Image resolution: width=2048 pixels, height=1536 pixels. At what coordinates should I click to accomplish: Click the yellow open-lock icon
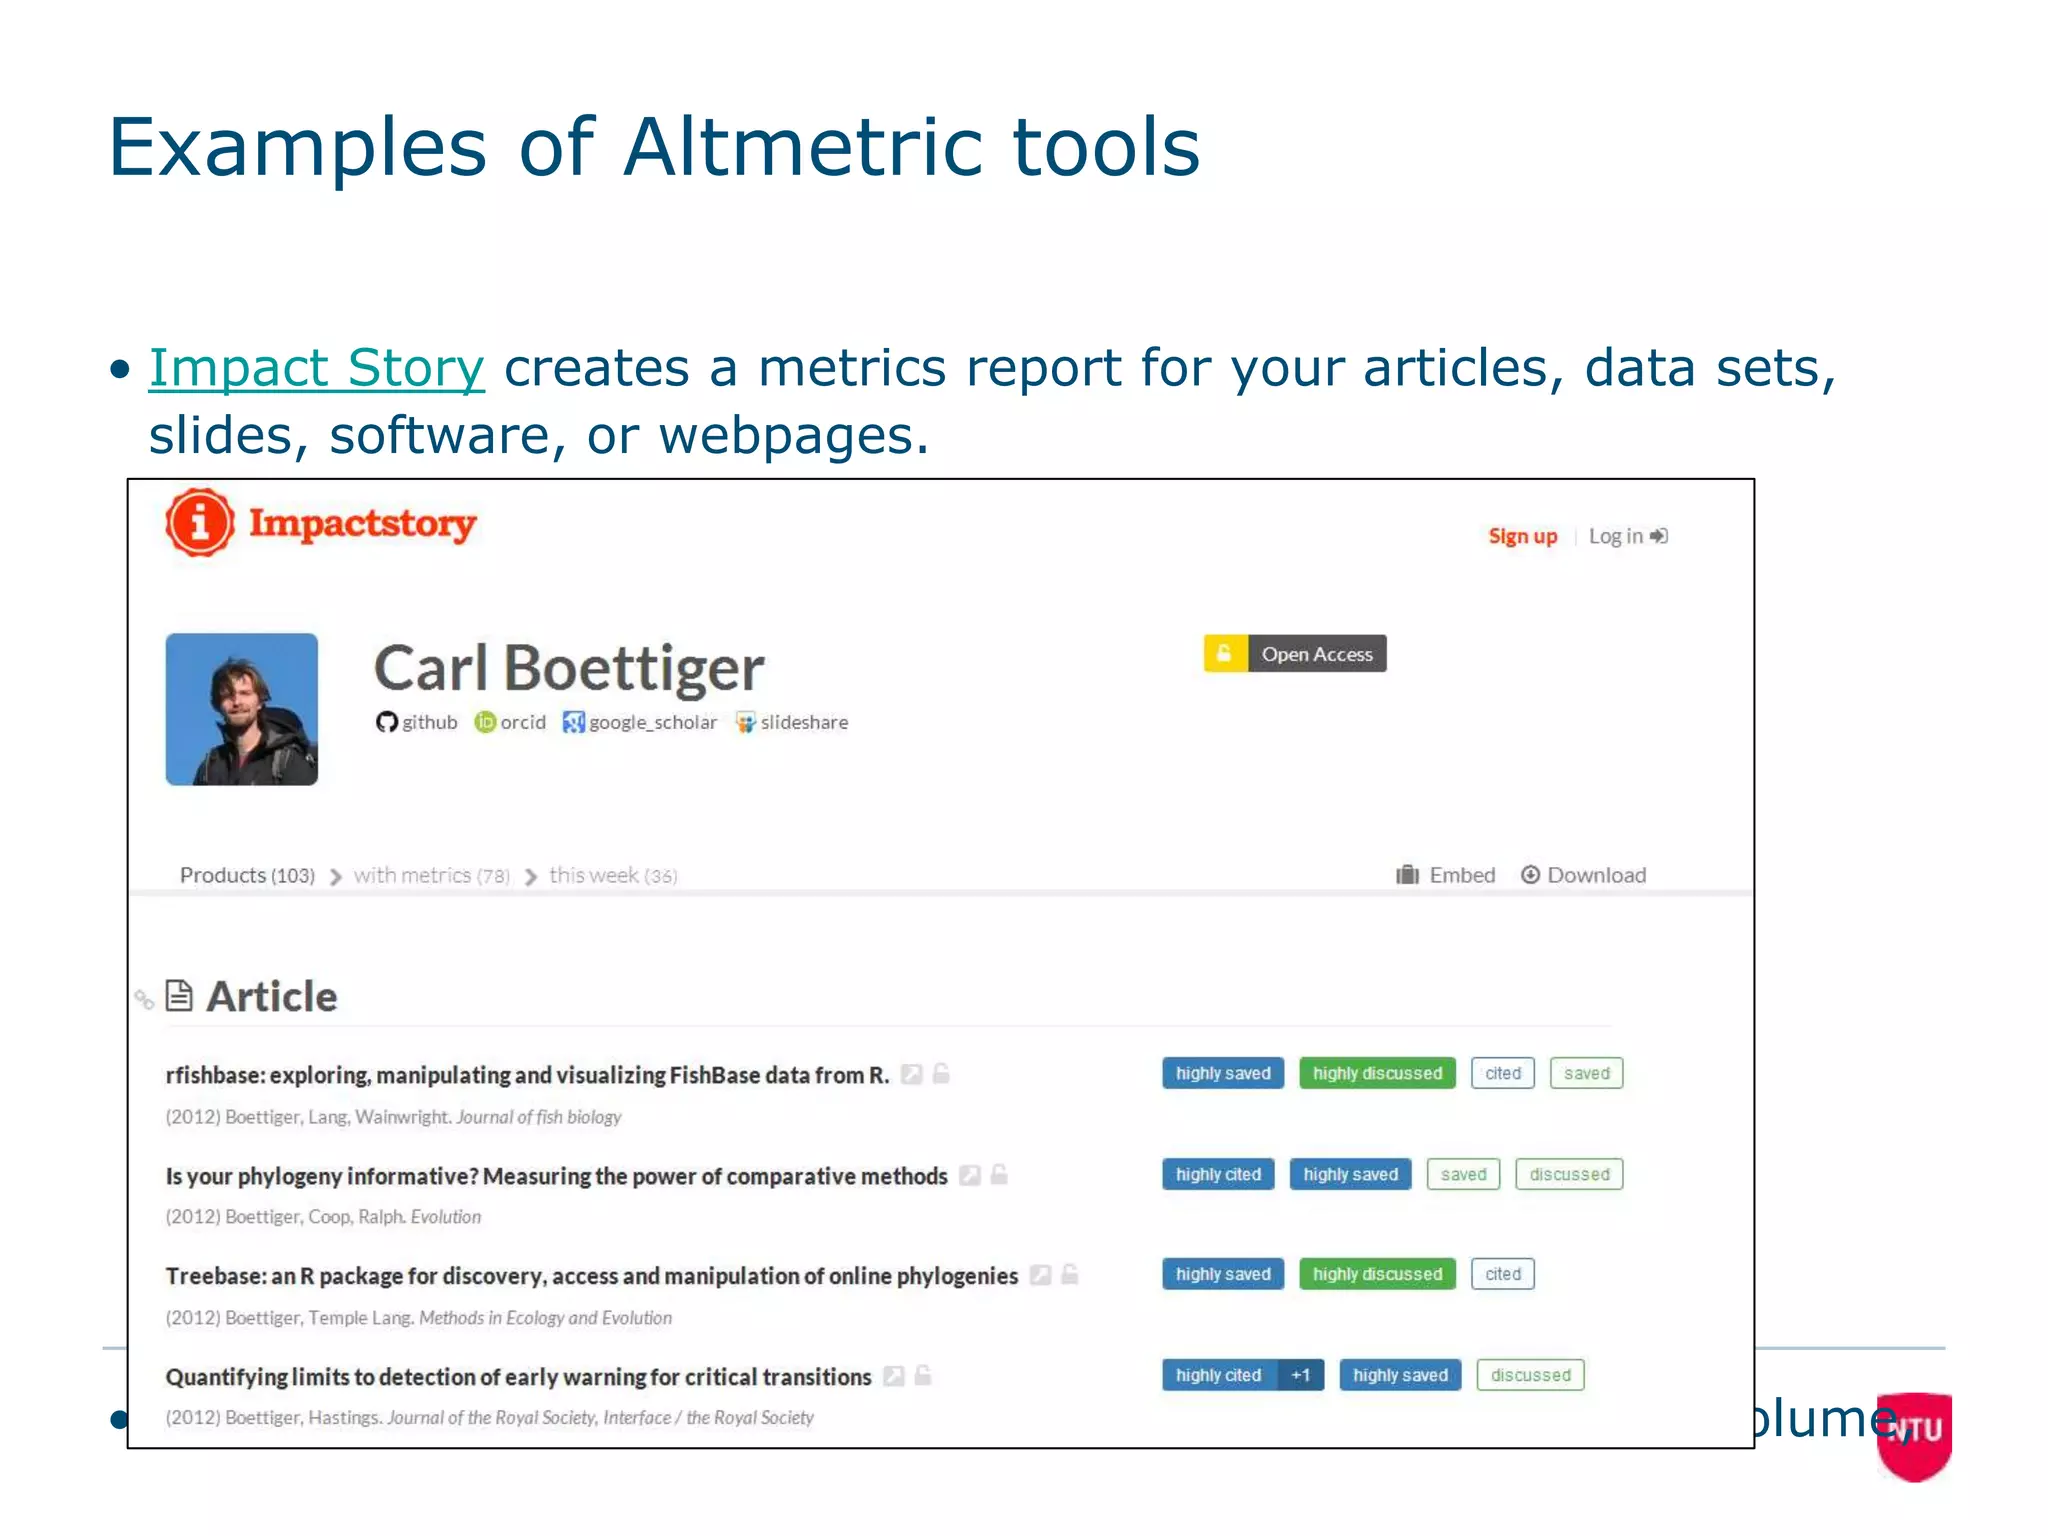point(1225,654)
